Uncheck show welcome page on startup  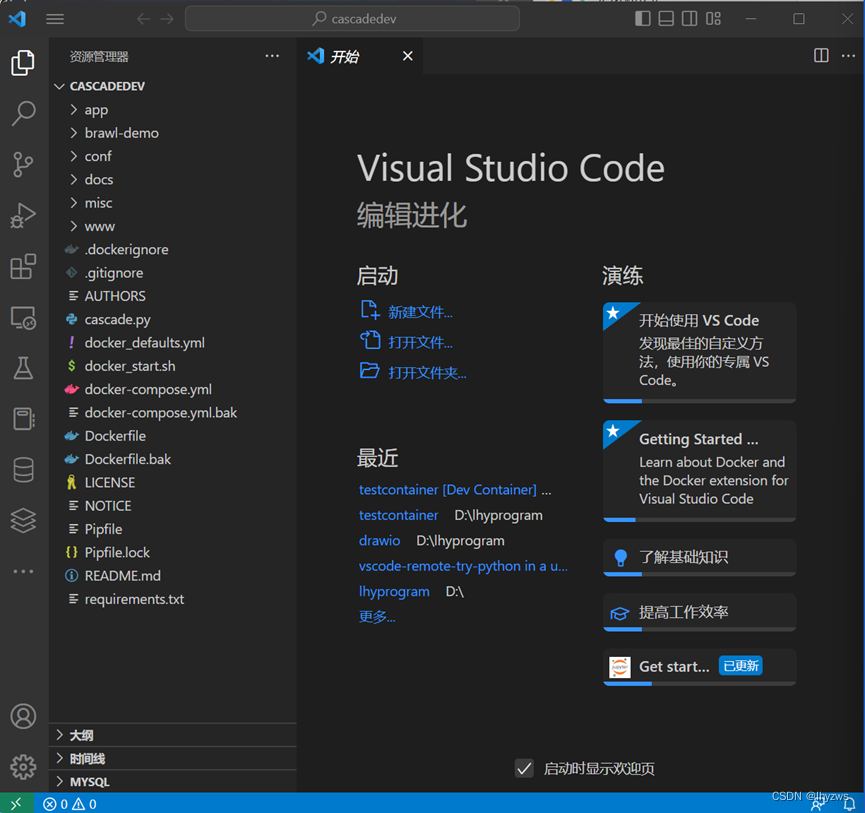coord(524,768)
